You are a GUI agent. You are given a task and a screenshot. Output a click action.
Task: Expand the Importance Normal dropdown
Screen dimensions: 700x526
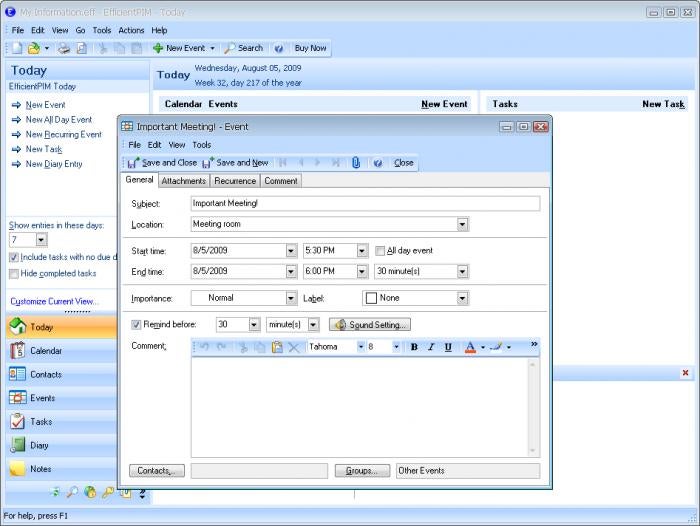(x=291, y=298)
